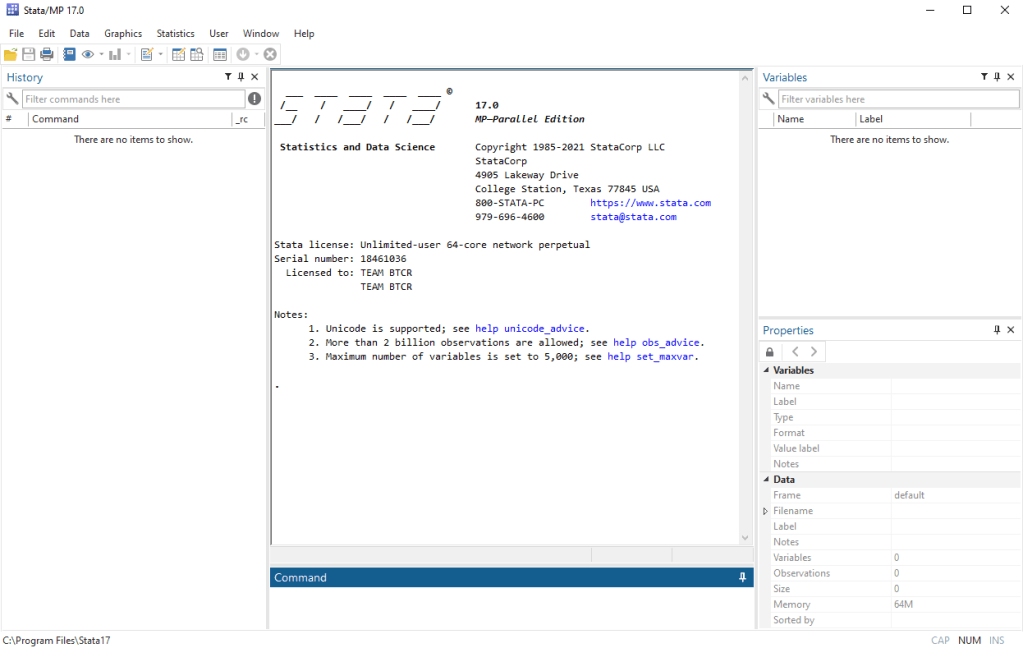The height and width of the screenshot is (648, 1023).
Task: Open the Data Editor (Edit) icon
Action: pos(178,54)
